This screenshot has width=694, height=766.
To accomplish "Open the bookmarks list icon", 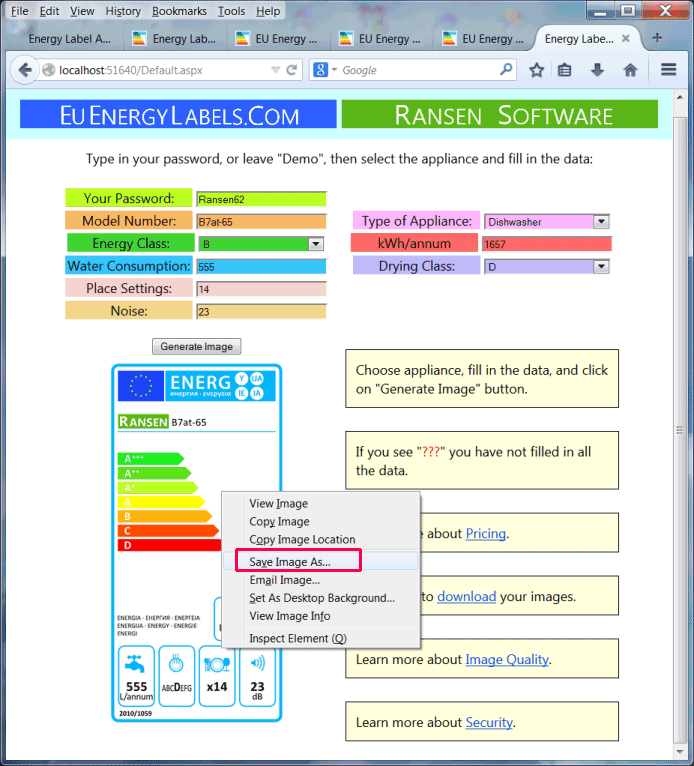I will (x=565, y=70).
